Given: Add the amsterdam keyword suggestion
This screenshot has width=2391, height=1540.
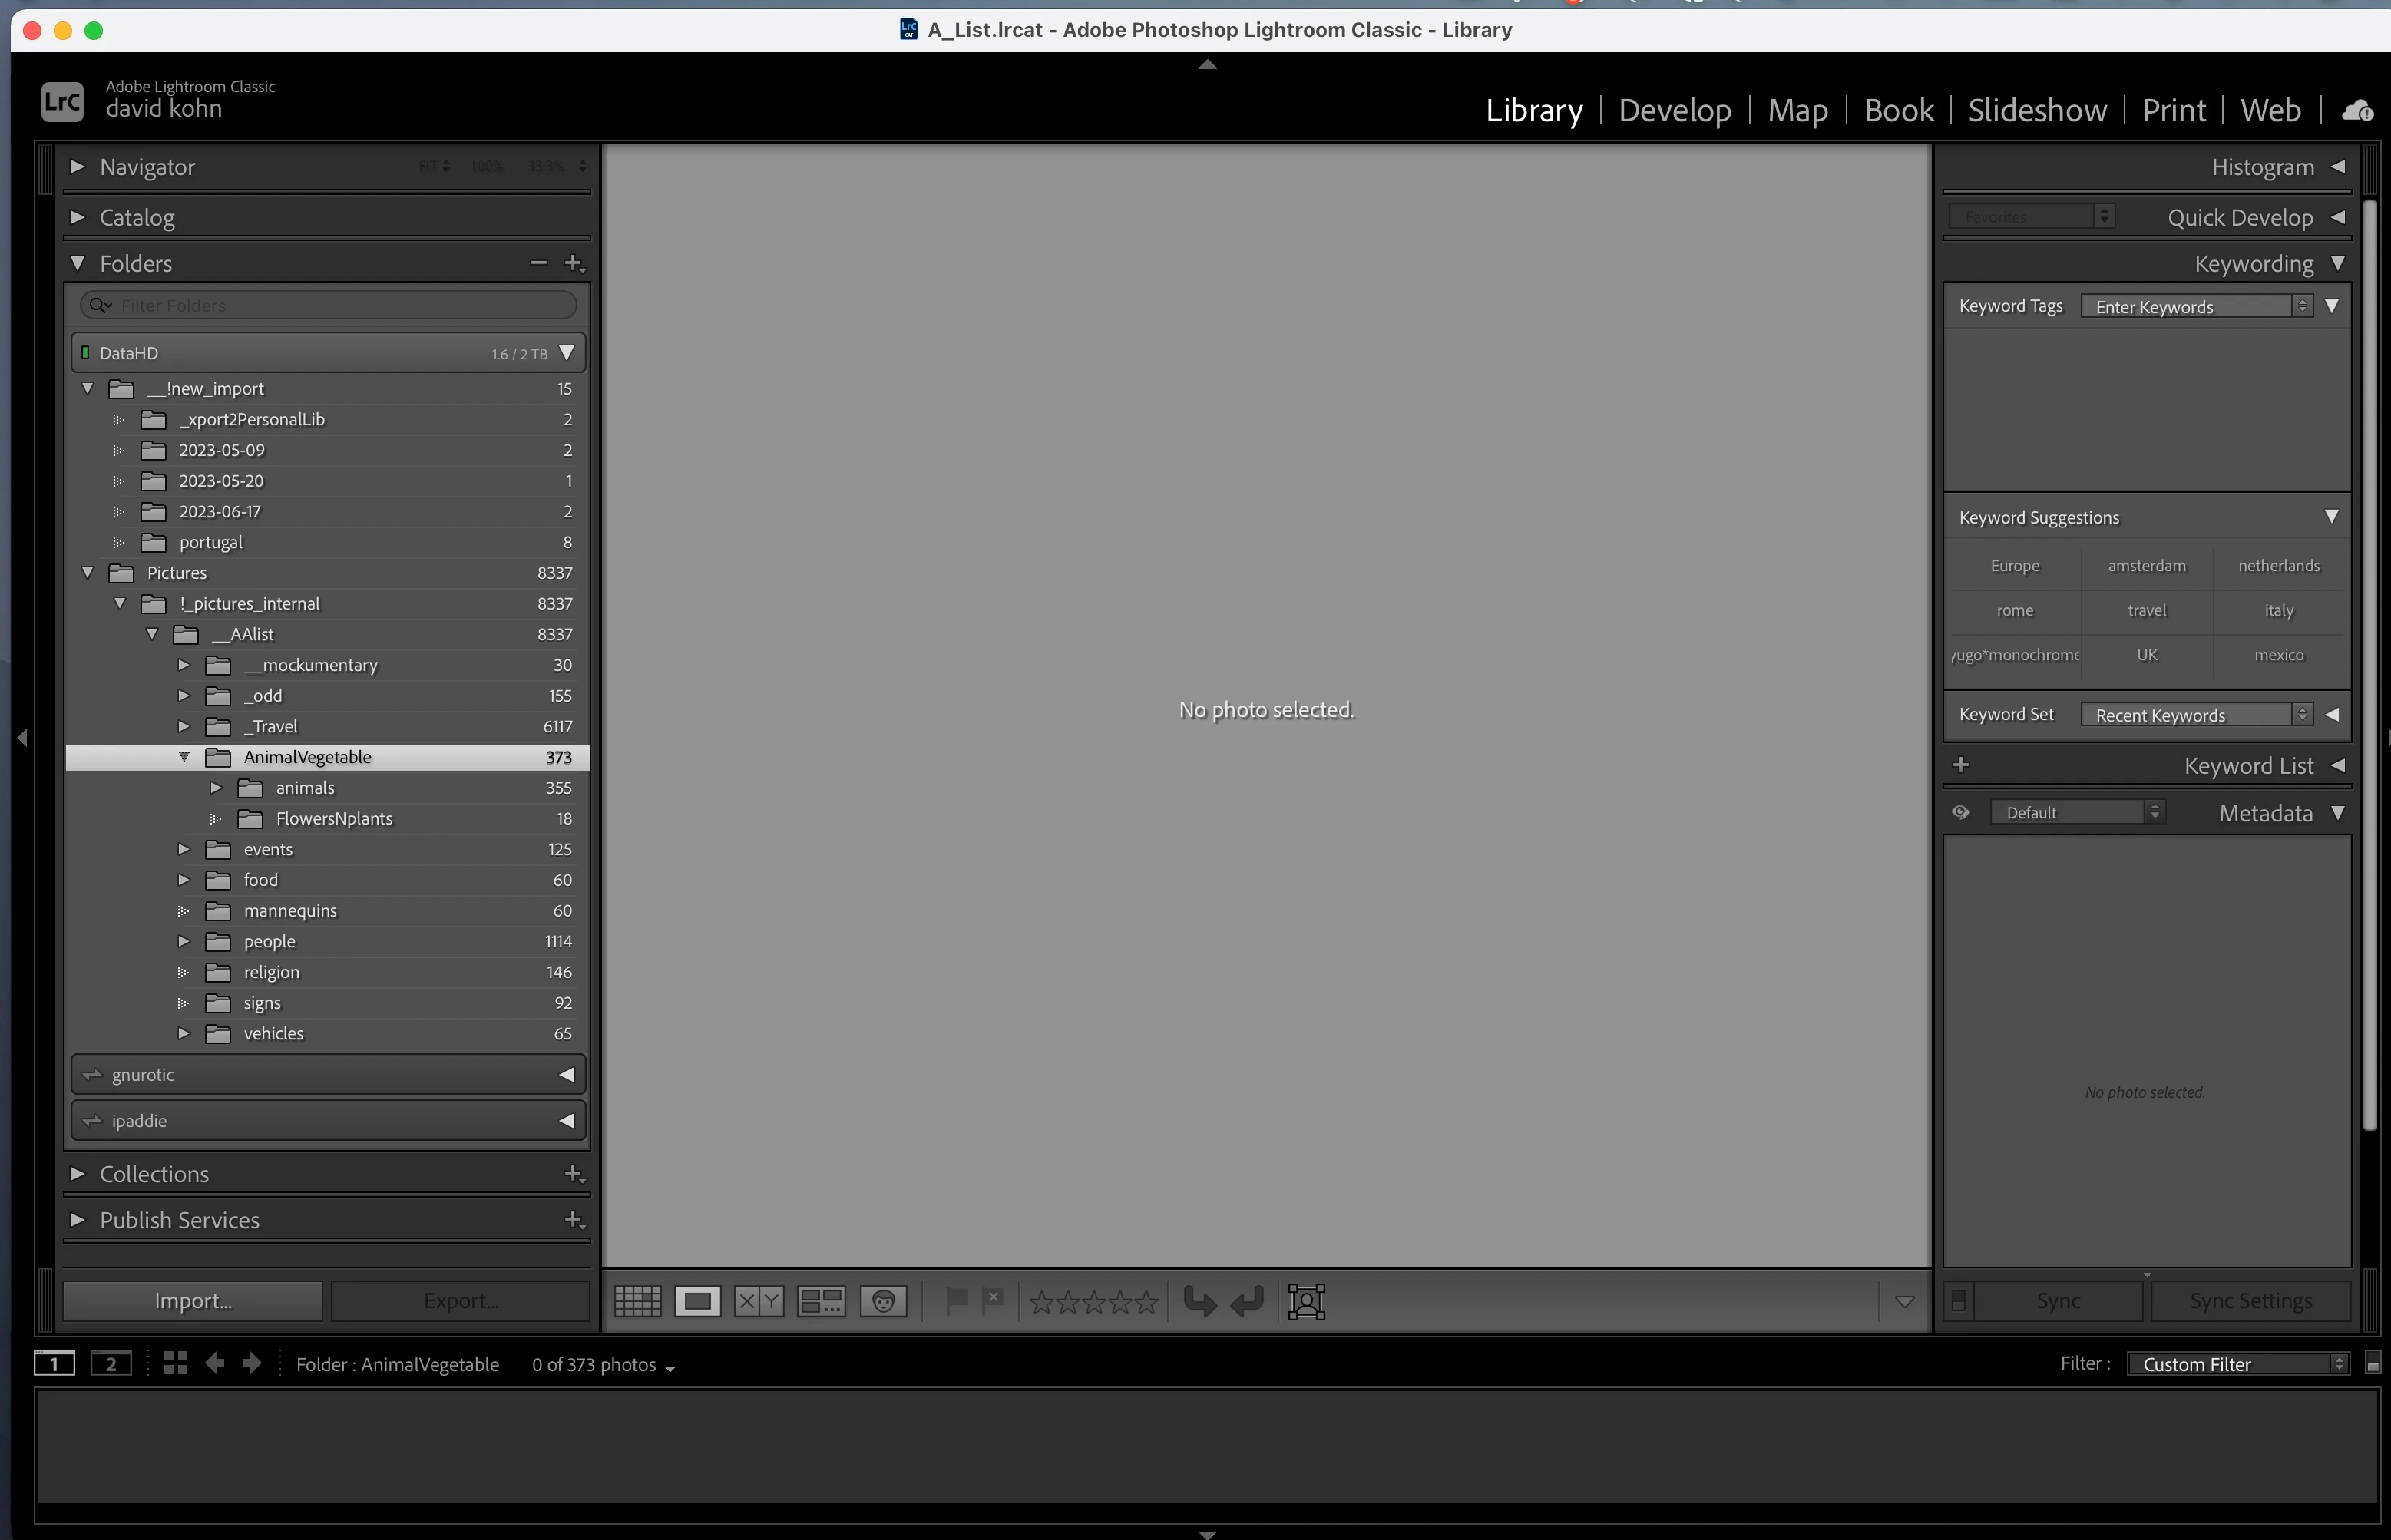Looking at the screenshot, I should pos(2146,566).
